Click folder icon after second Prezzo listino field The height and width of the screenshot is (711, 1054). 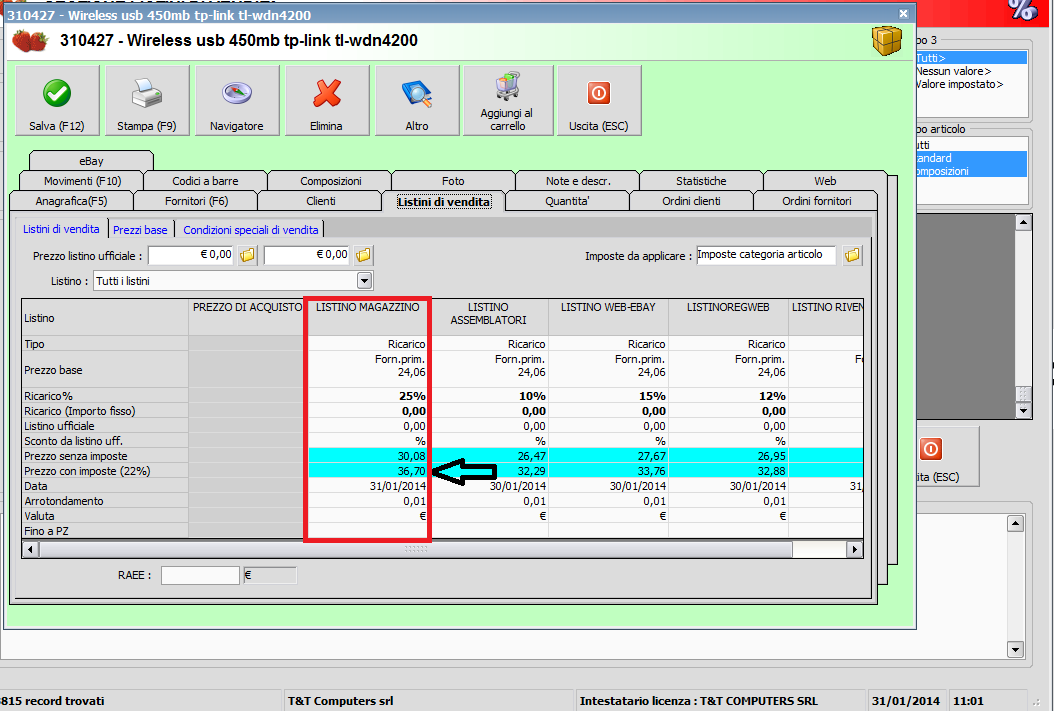364,255
